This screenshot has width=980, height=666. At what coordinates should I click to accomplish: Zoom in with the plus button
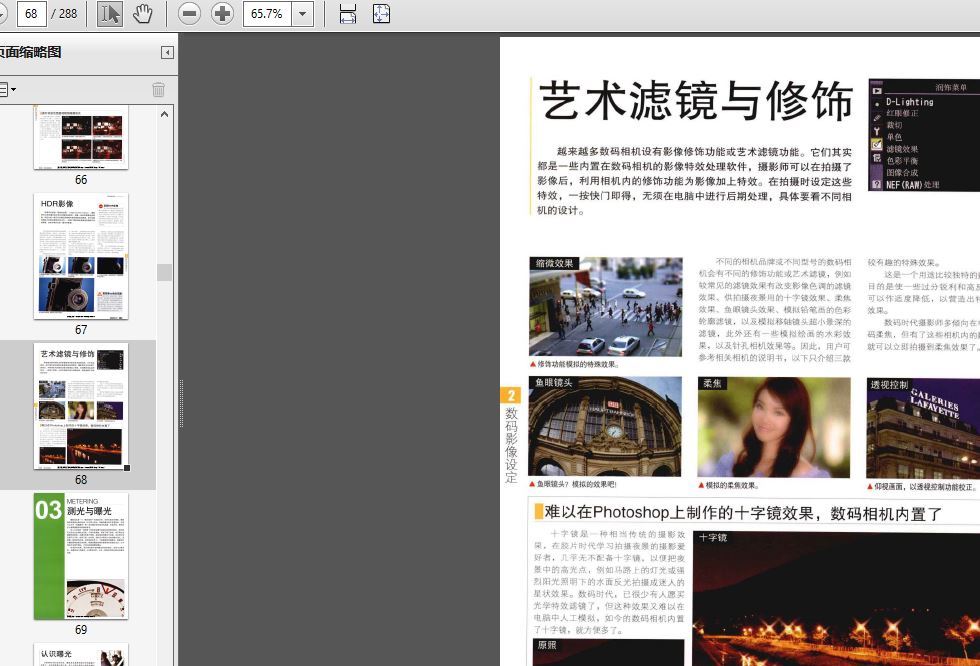click(x=222, y=14)
